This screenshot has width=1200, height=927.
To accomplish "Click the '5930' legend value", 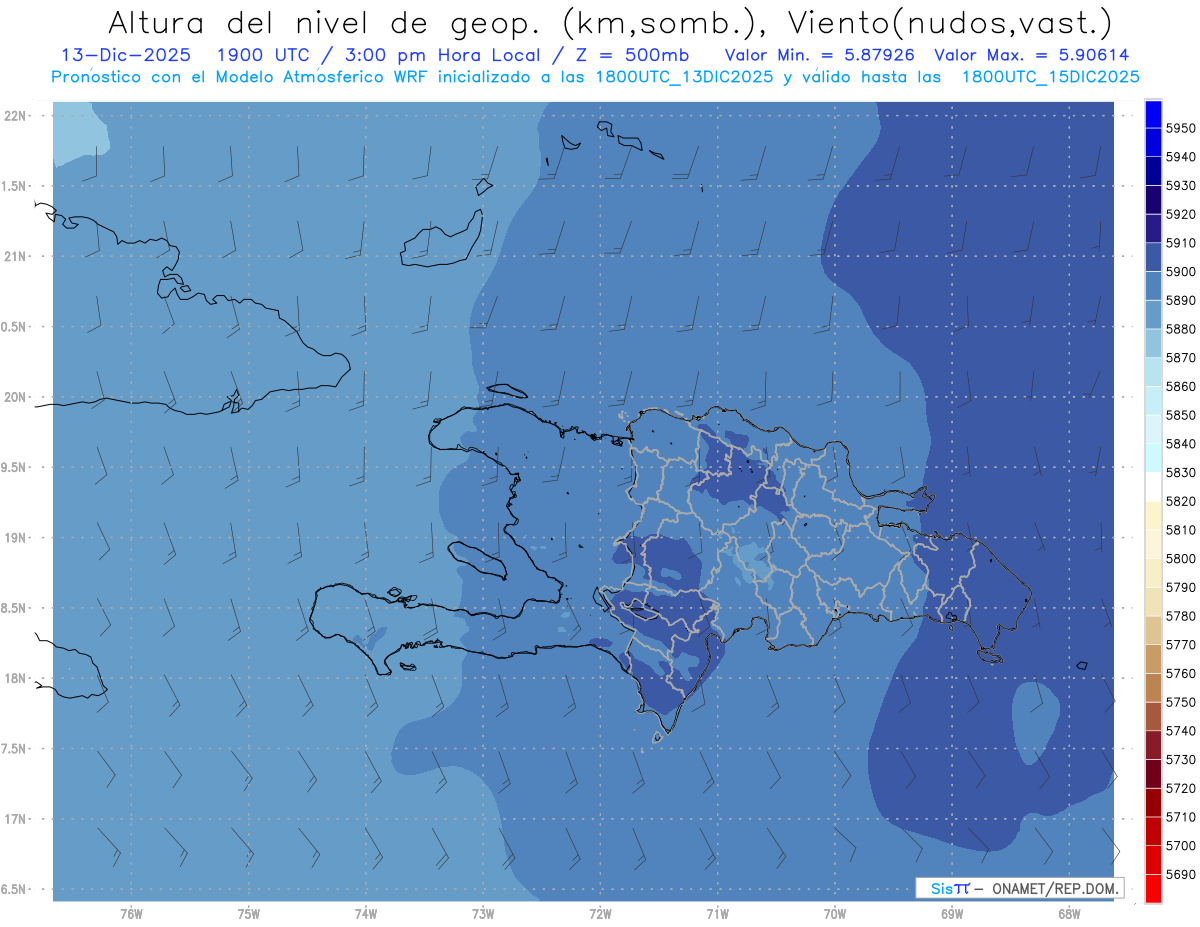I will point(1181,186).
